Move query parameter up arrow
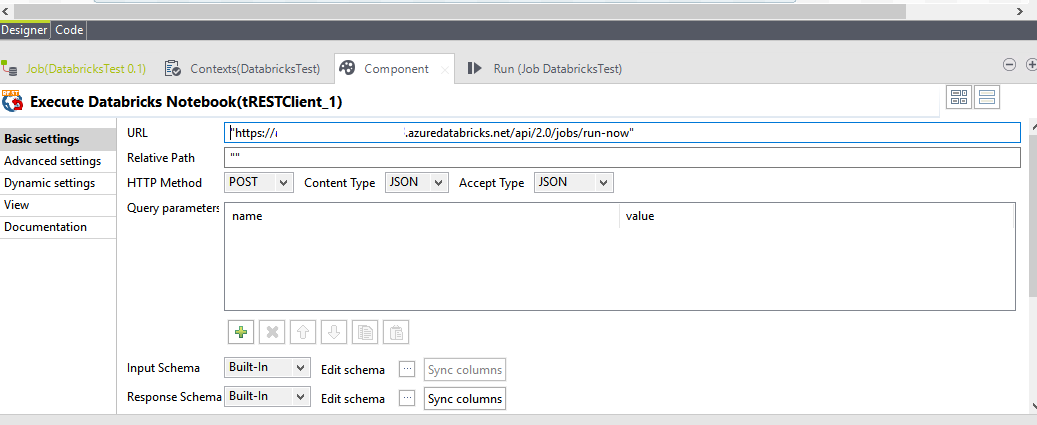 [x=303, y=332]
